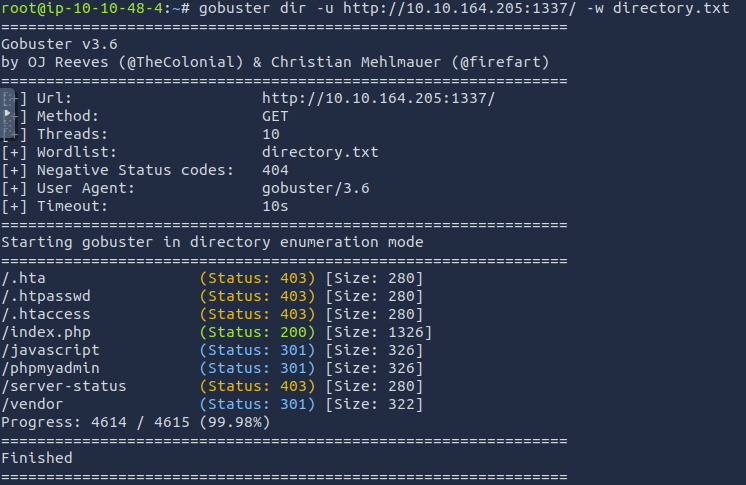
Task: Click the /phpmyadmin result entry
Action: point(50,368)
